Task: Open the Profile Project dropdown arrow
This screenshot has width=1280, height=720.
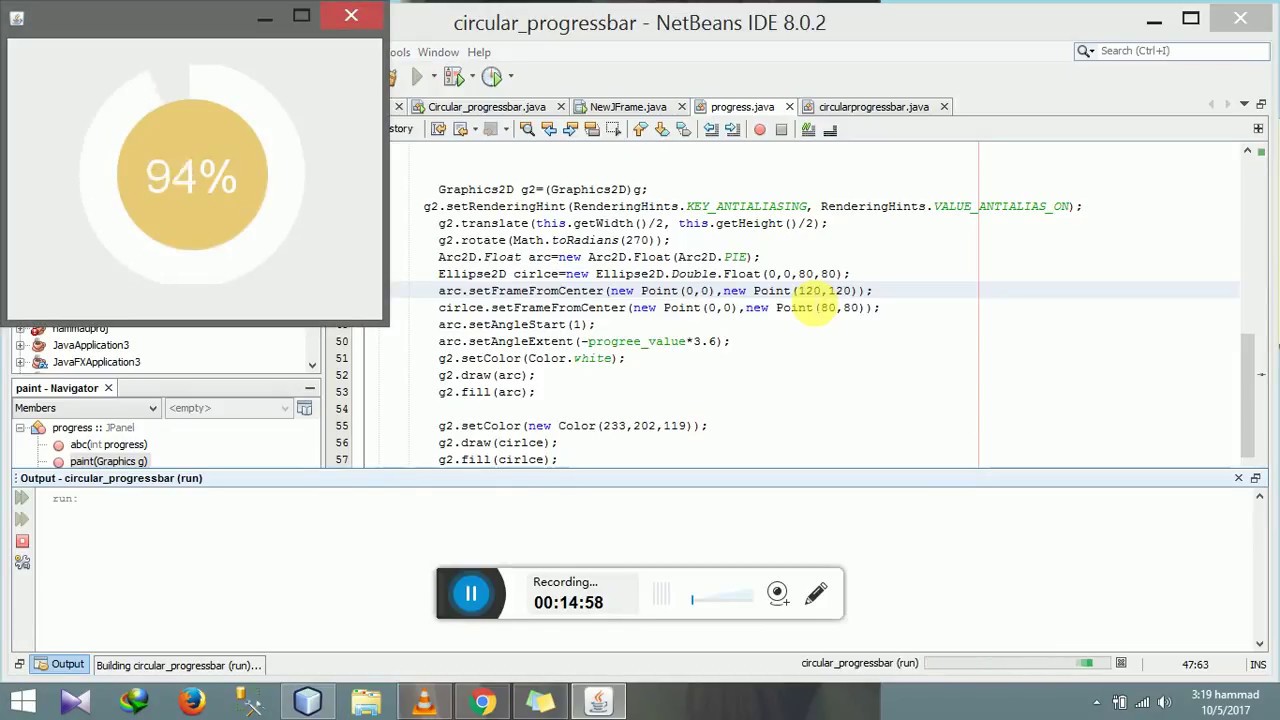Action: (510, 77)
